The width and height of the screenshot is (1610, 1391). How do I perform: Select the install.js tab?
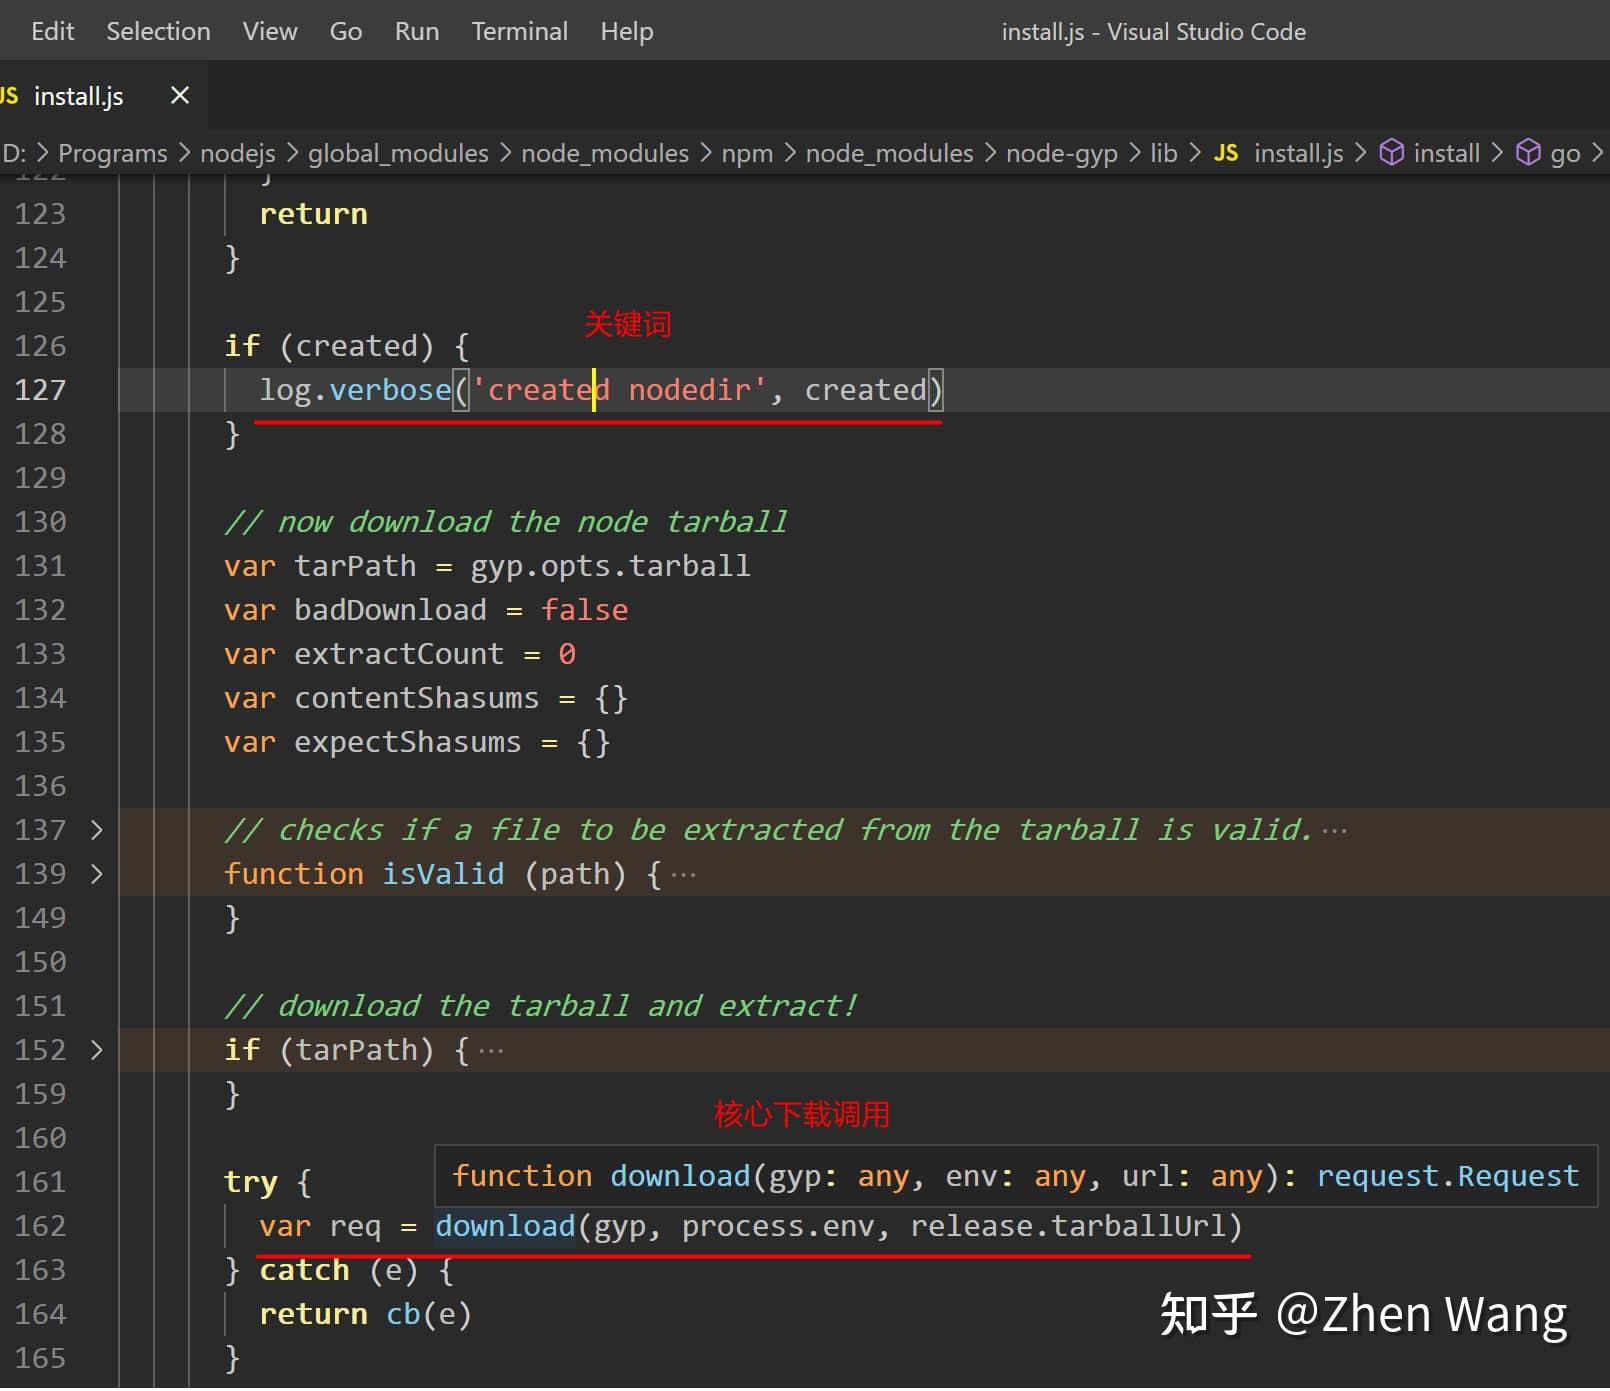click(78, 96)
